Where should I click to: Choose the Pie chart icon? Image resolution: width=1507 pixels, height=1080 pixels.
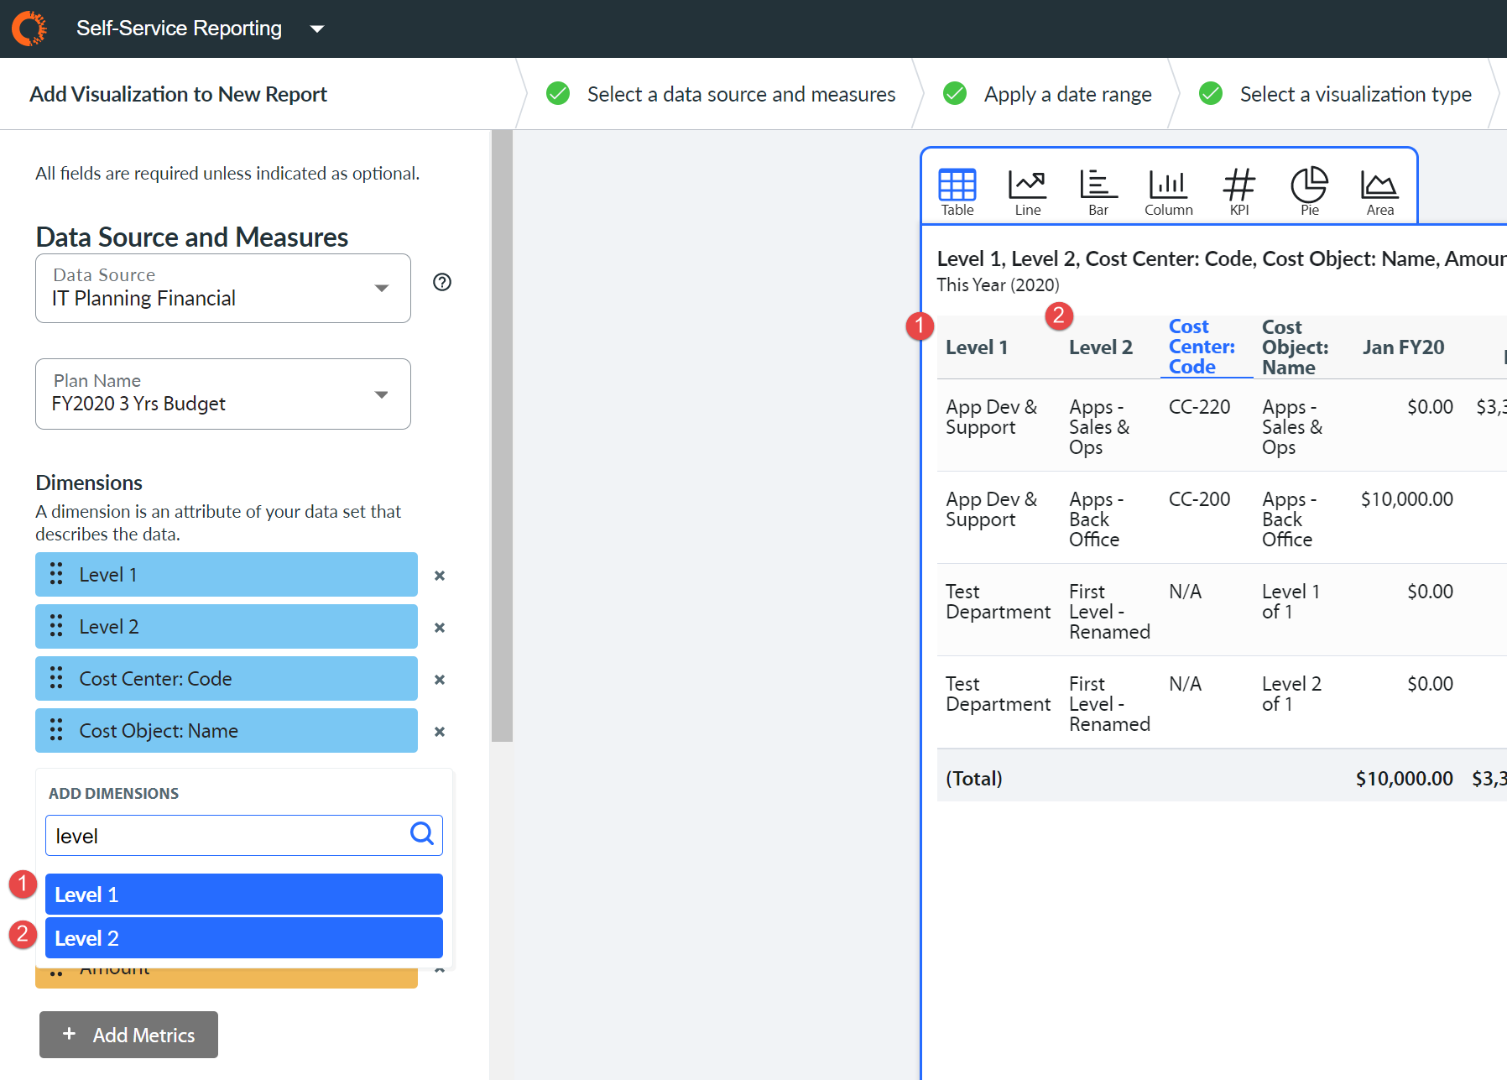[1309, 191]
